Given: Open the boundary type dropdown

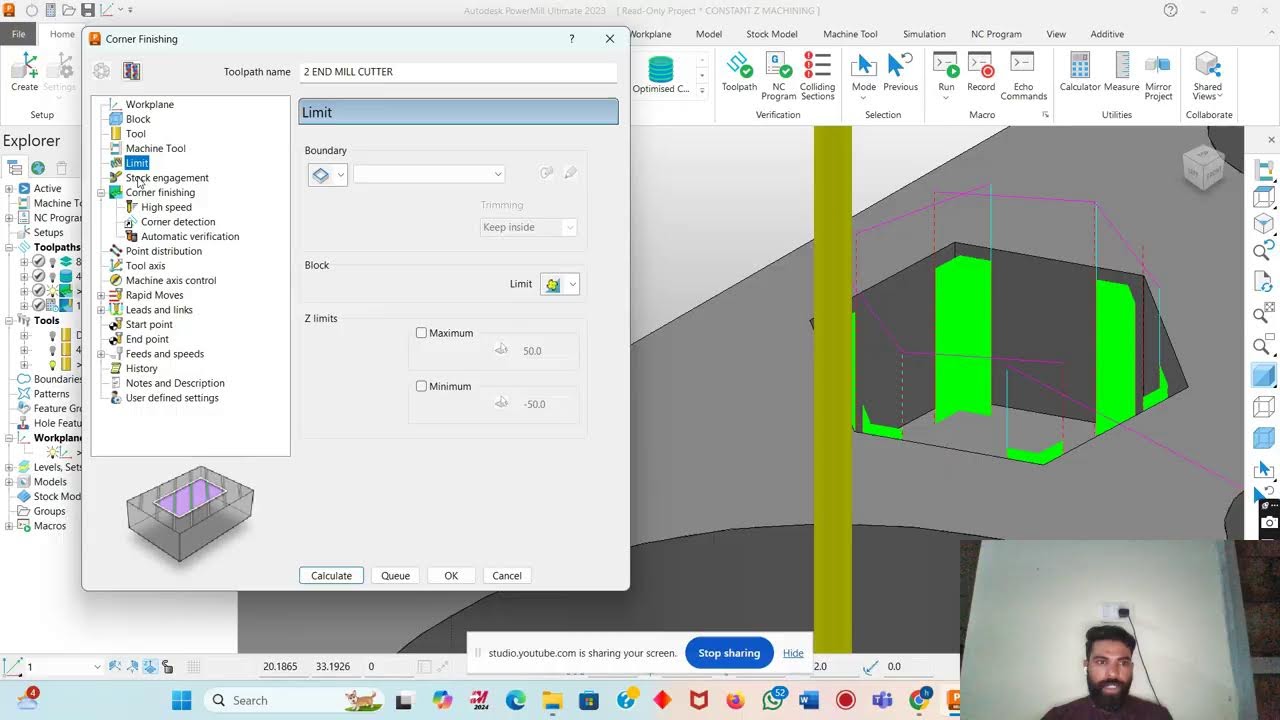Looking at the screenshot, I should 327,174.
